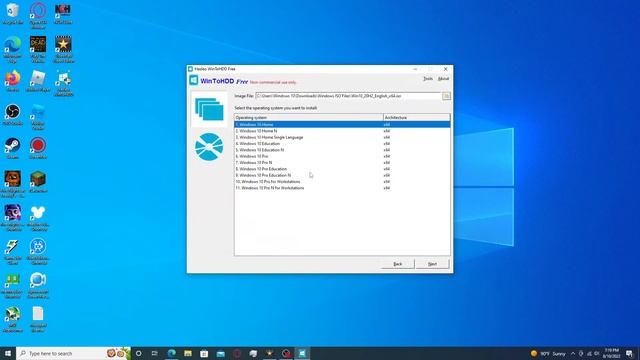Open the Mail app from the taskbar
This screenshot has height=360, width=640.
(220, 353)
